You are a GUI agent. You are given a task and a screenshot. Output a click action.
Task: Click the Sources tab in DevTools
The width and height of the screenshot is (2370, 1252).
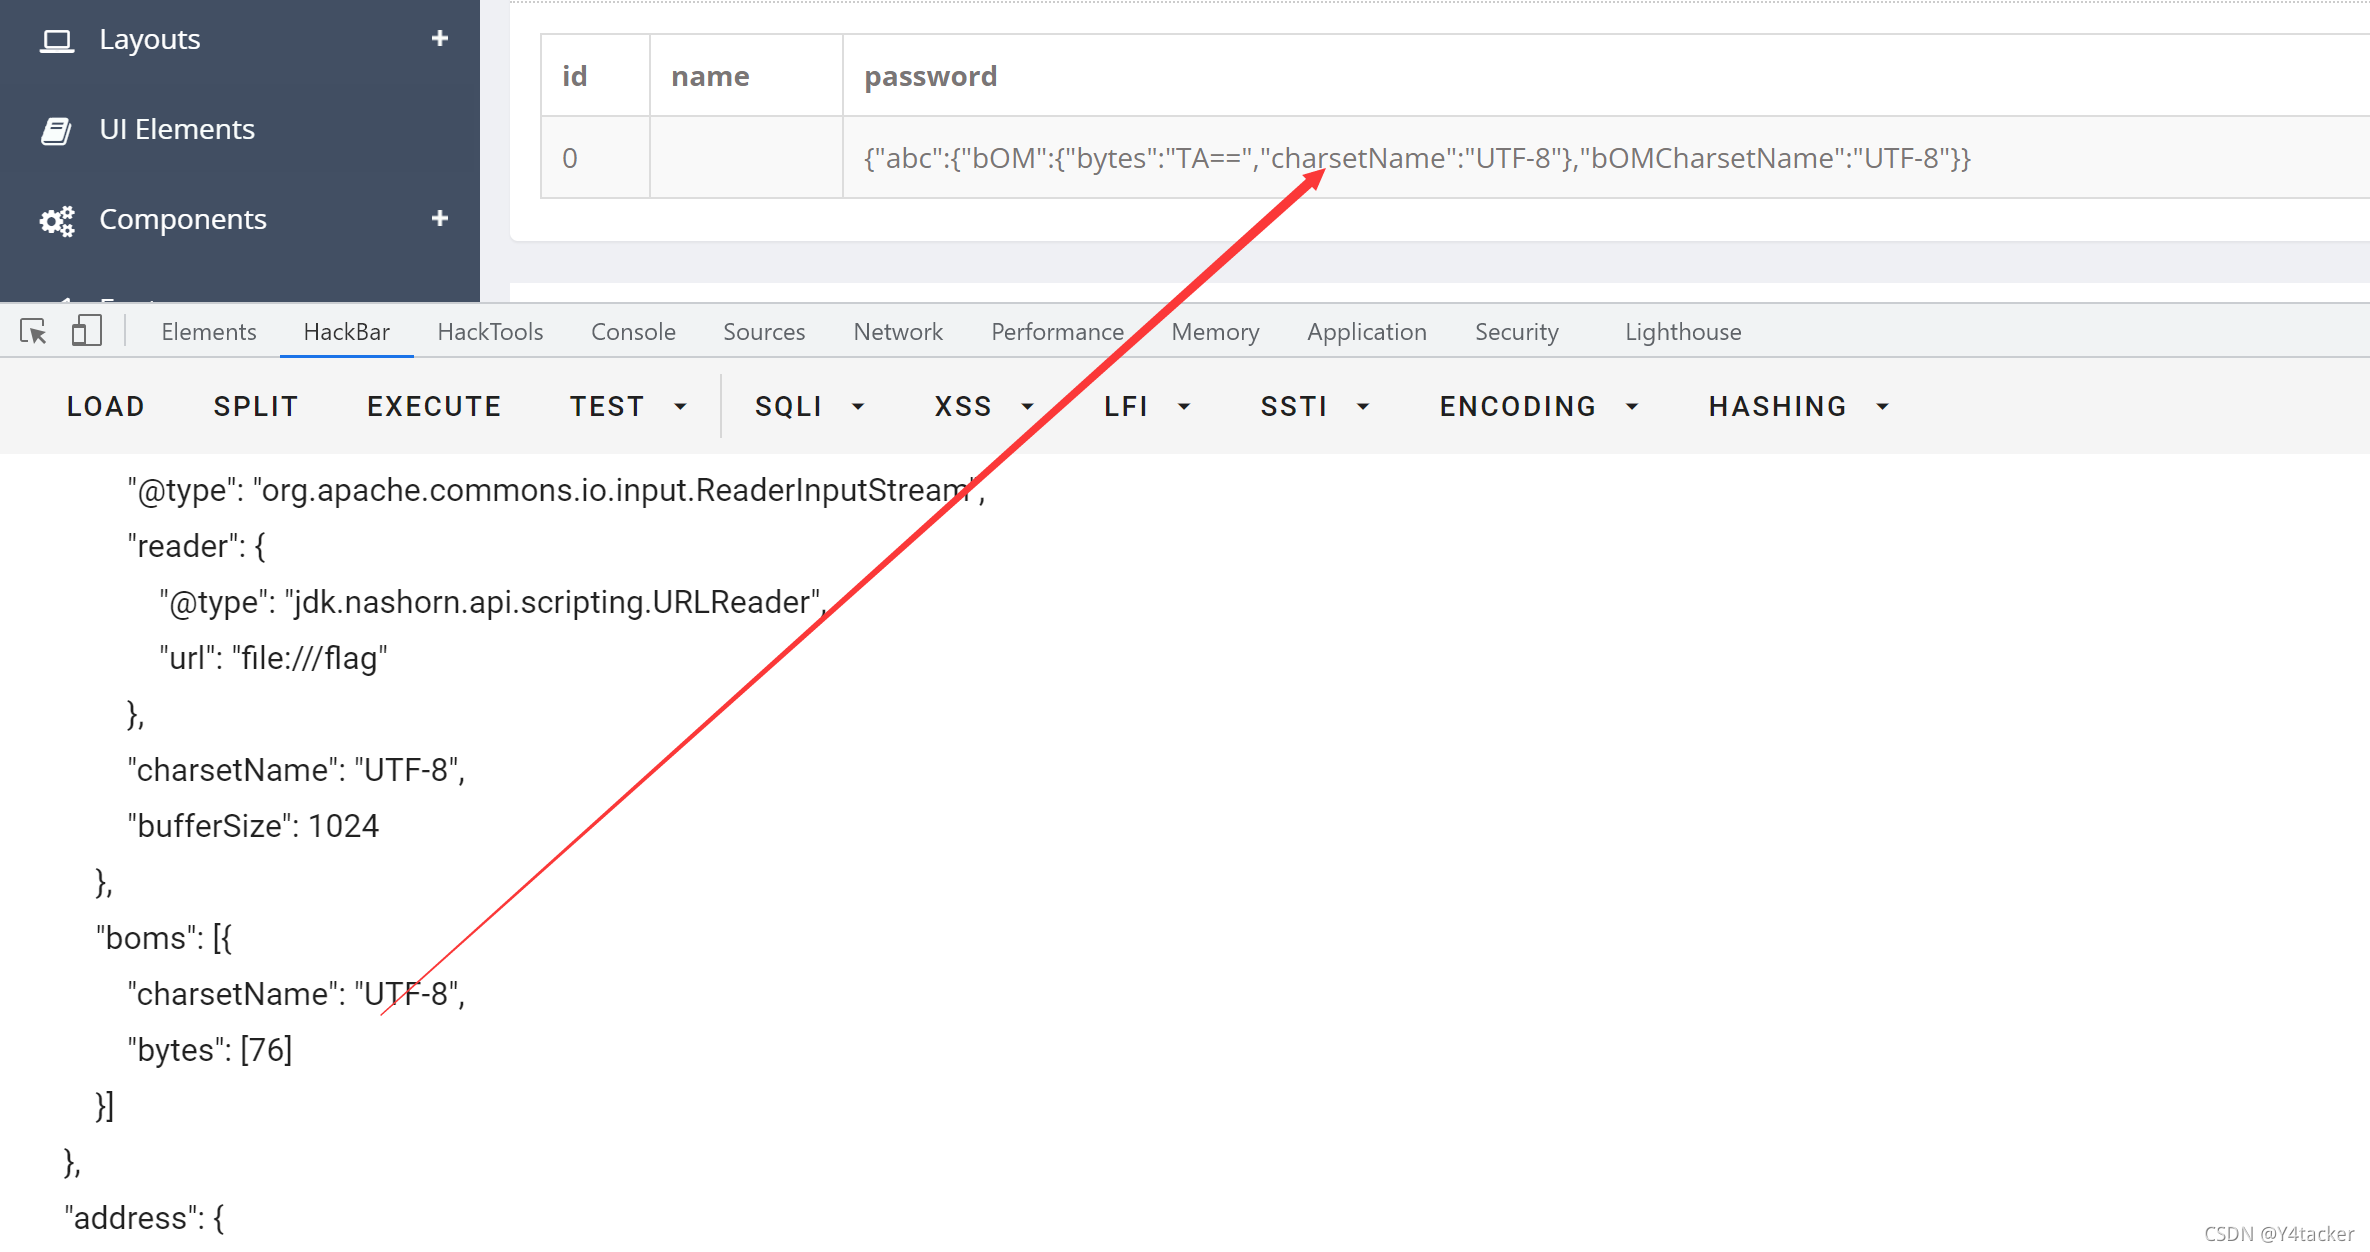[763, 331]
